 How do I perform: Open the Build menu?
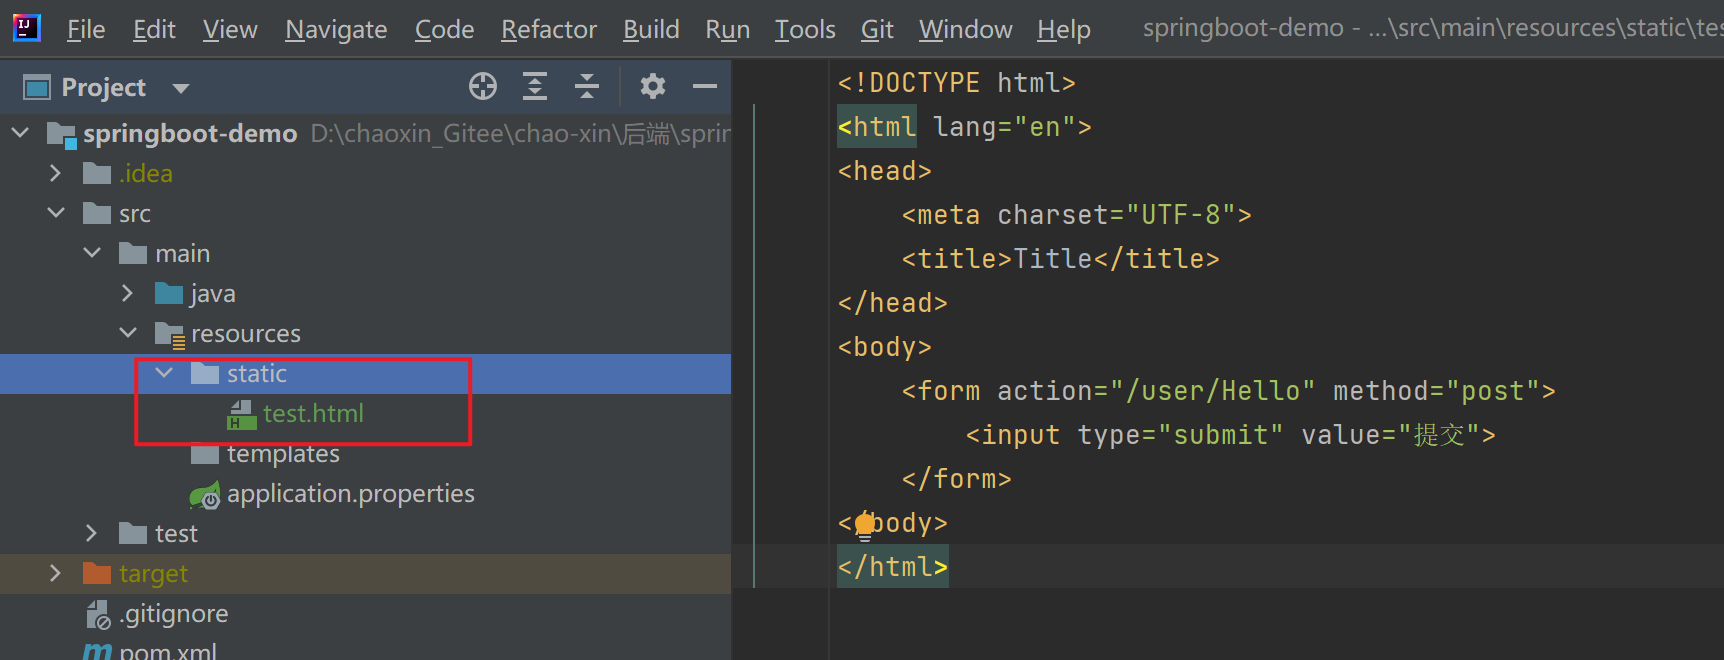coord(651,30)
